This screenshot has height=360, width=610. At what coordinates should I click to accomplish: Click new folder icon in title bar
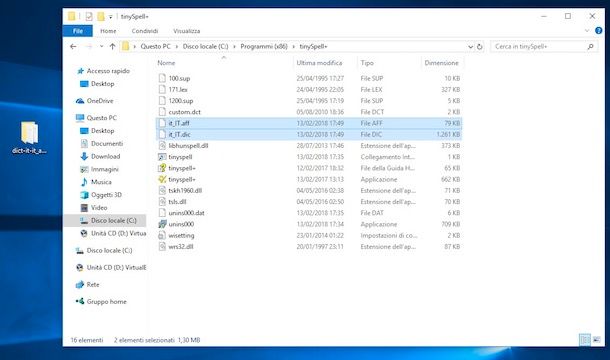[101, 16]
